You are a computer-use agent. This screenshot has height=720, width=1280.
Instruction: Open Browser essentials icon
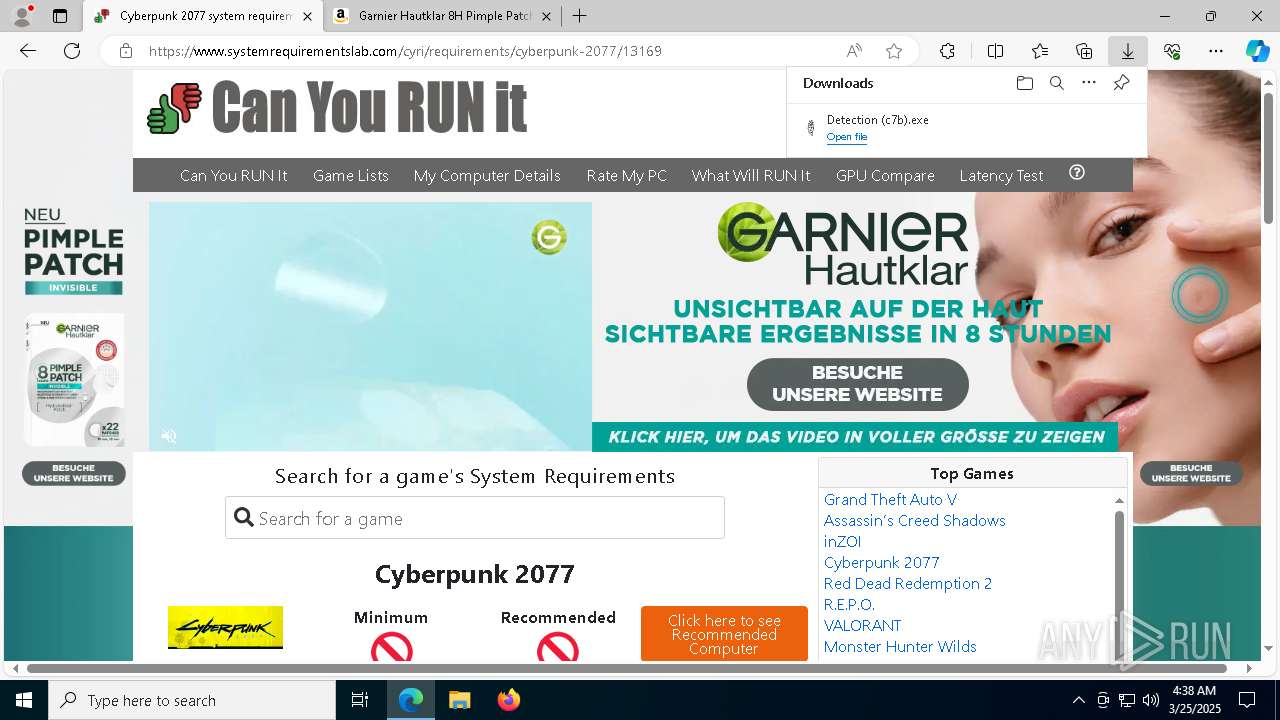tap(1172, 51)
